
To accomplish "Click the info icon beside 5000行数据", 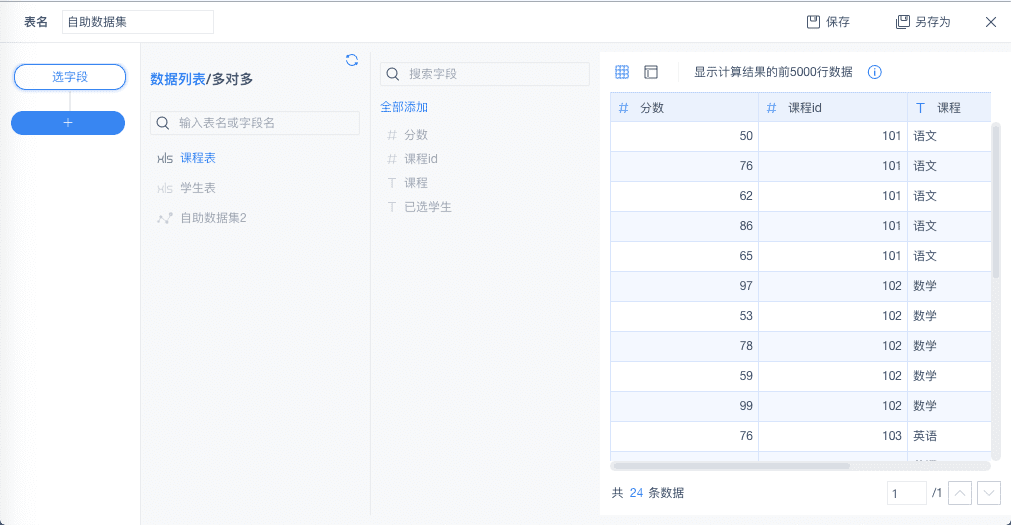I will click(x=874, y=72).
